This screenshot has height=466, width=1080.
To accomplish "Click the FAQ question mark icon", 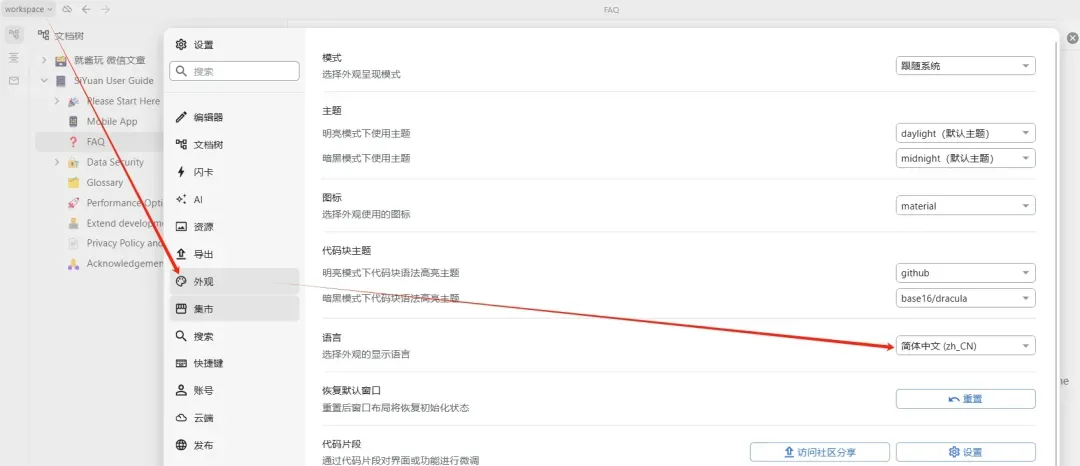I will pyautogui.click(x=74, y=142).
